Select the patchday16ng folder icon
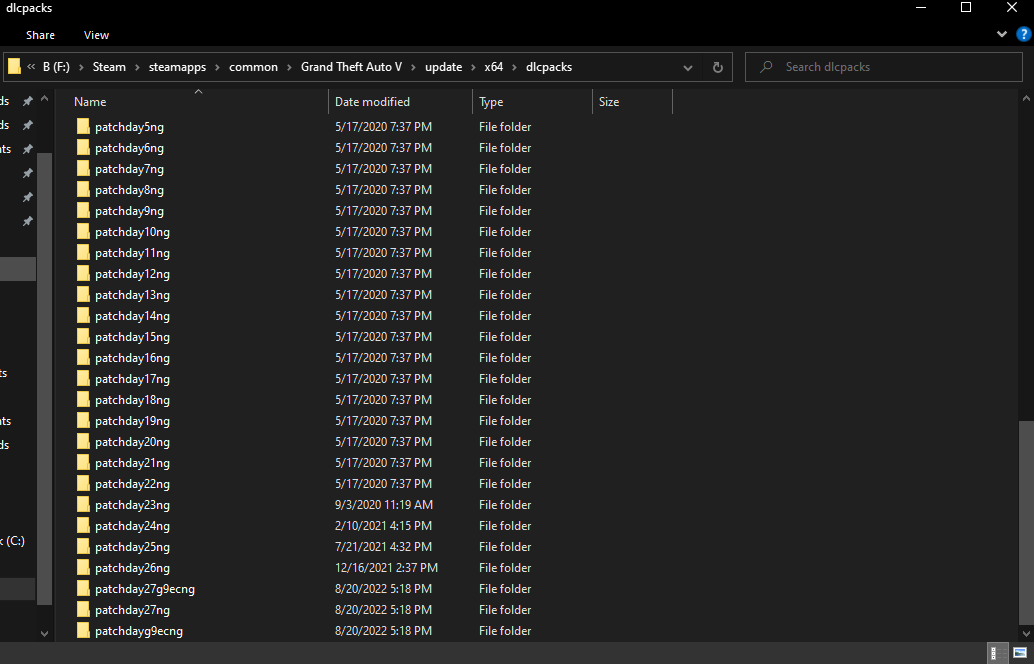This screenshot has width=1034, height=664. pos(83,358)
